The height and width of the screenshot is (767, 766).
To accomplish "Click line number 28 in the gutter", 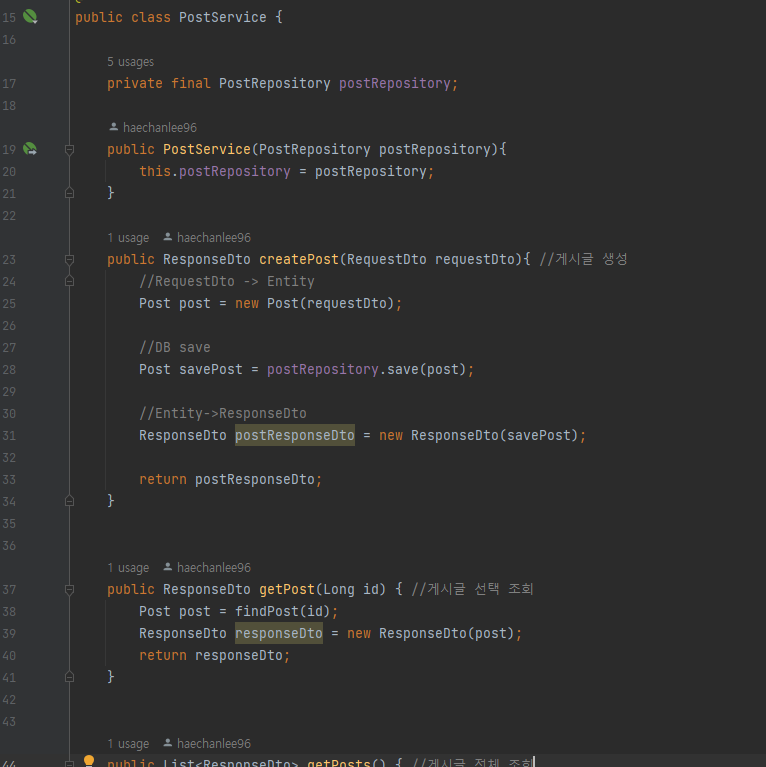I will click(x=9, y=370).
